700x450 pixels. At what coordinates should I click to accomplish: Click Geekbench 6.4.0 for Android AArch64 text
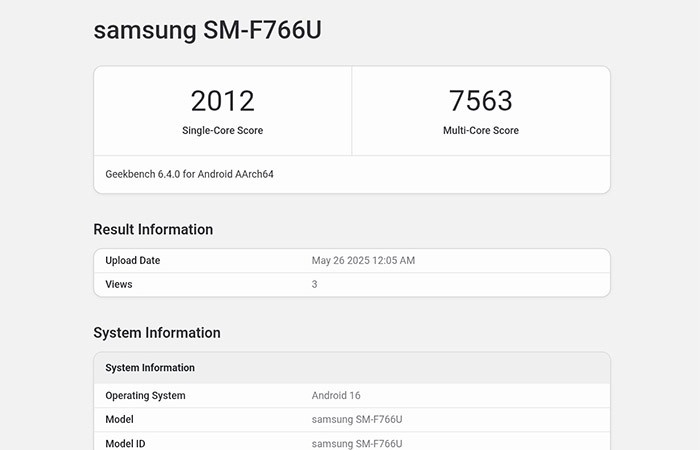coord(189,174)
